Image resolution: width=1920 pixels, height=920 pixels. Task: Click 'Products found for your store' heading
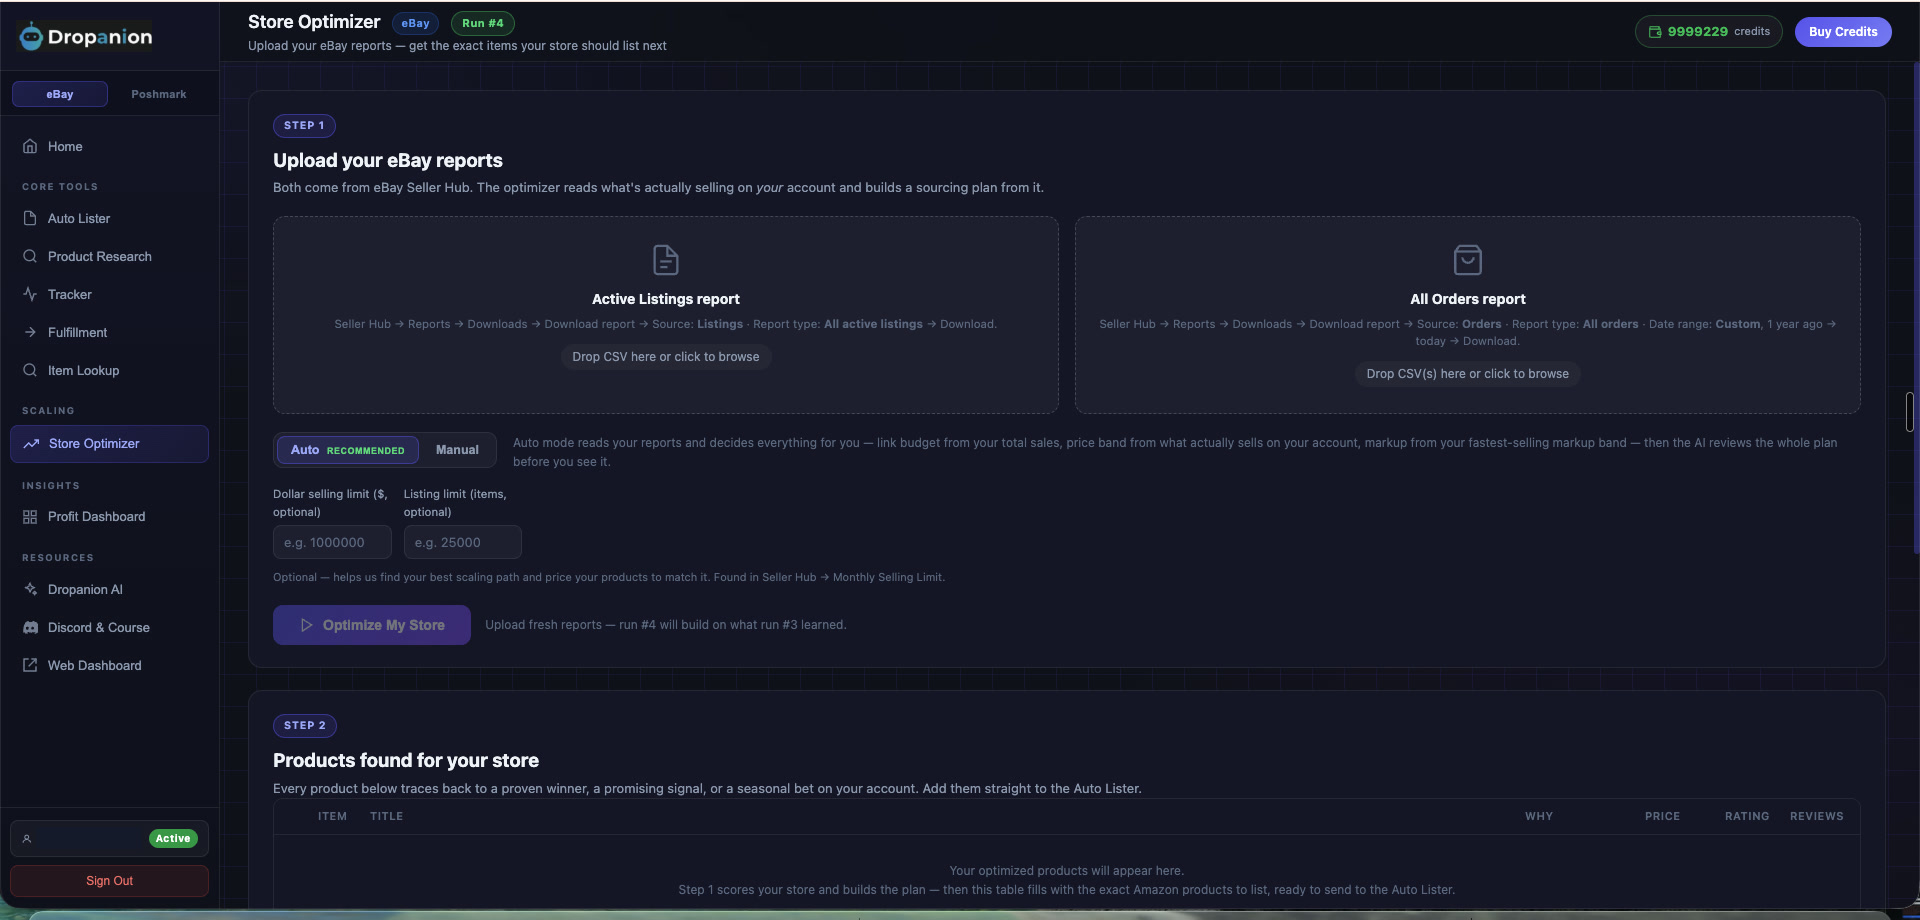click(x=406, y=761)
